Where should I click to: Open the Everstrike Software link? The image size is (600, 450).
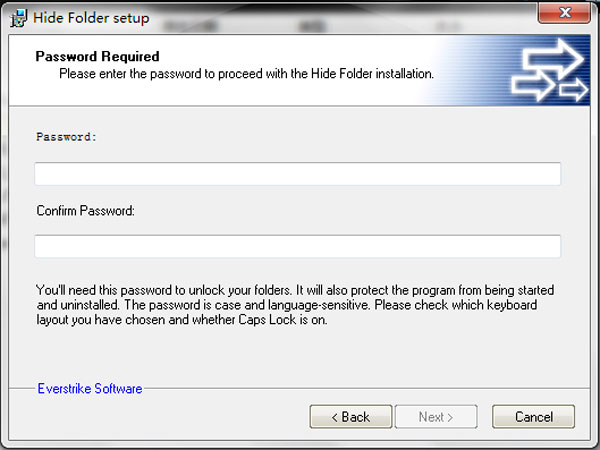pos(90,388)
